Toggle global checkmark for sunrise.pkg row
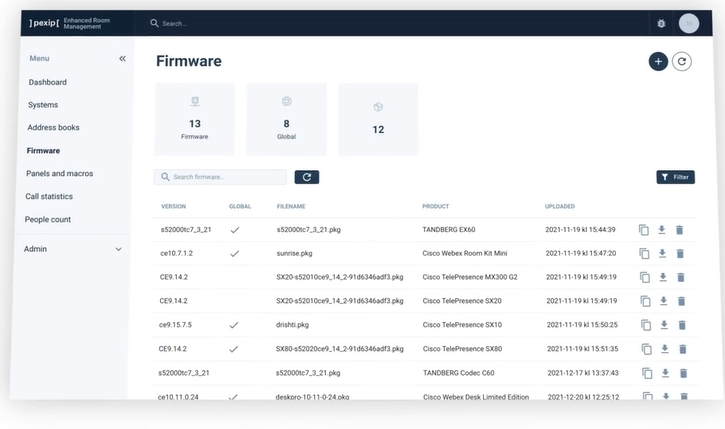 pyautogui.click(x=234, y=253)
